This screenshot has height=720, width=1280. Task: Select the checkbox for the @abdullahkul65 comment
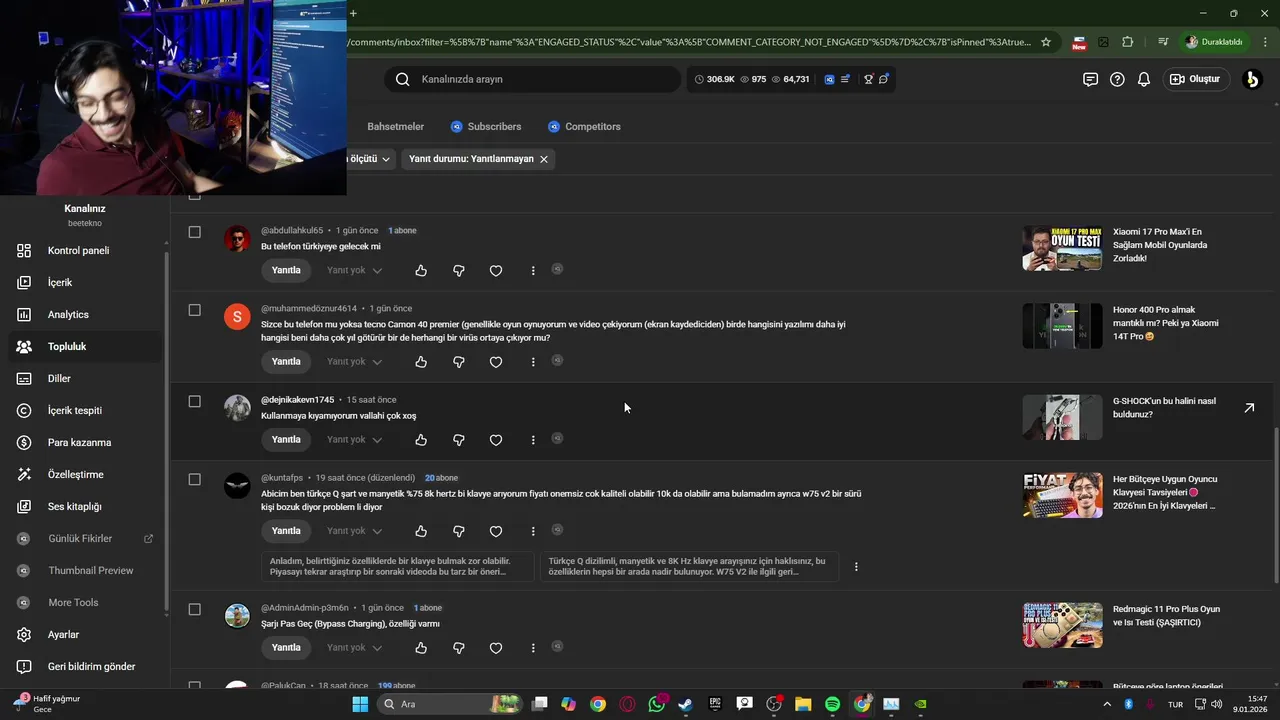coord(195,232)
